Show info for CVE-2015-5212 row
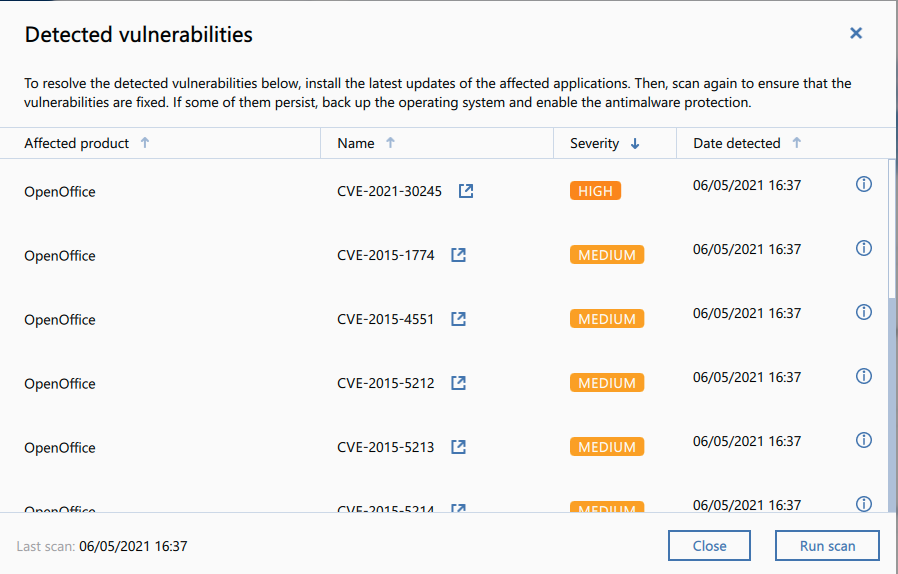Image resolution: width=898 pixels, height=574 pixels. tap(864, 377)
